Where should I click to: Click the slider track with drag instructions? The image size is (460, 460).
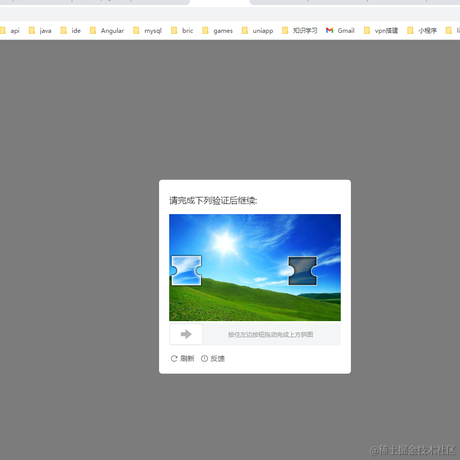point(255,334)
